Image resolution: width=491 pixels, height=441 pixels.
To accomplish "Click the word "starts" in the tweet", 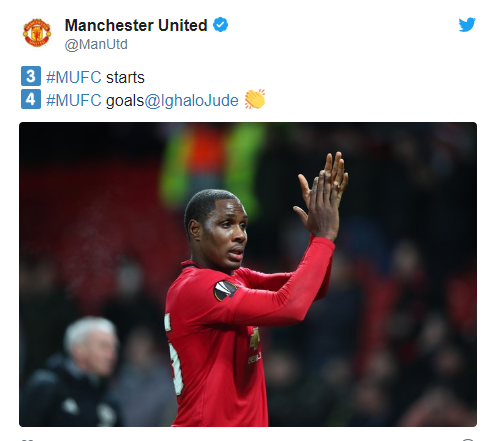I will click(x=125, y=78).
